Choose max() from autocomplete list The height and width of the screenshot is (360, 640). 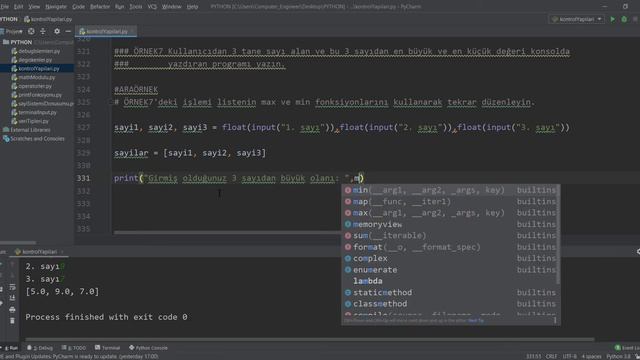[450, 213]
